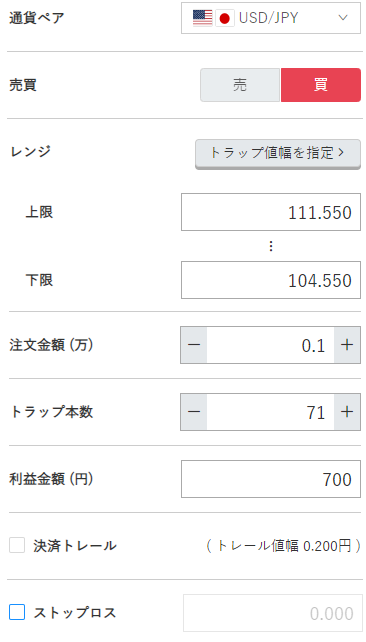366x642 pixels.
Task: Click the 上限 field showing 111.550
Action: point(271,212)
